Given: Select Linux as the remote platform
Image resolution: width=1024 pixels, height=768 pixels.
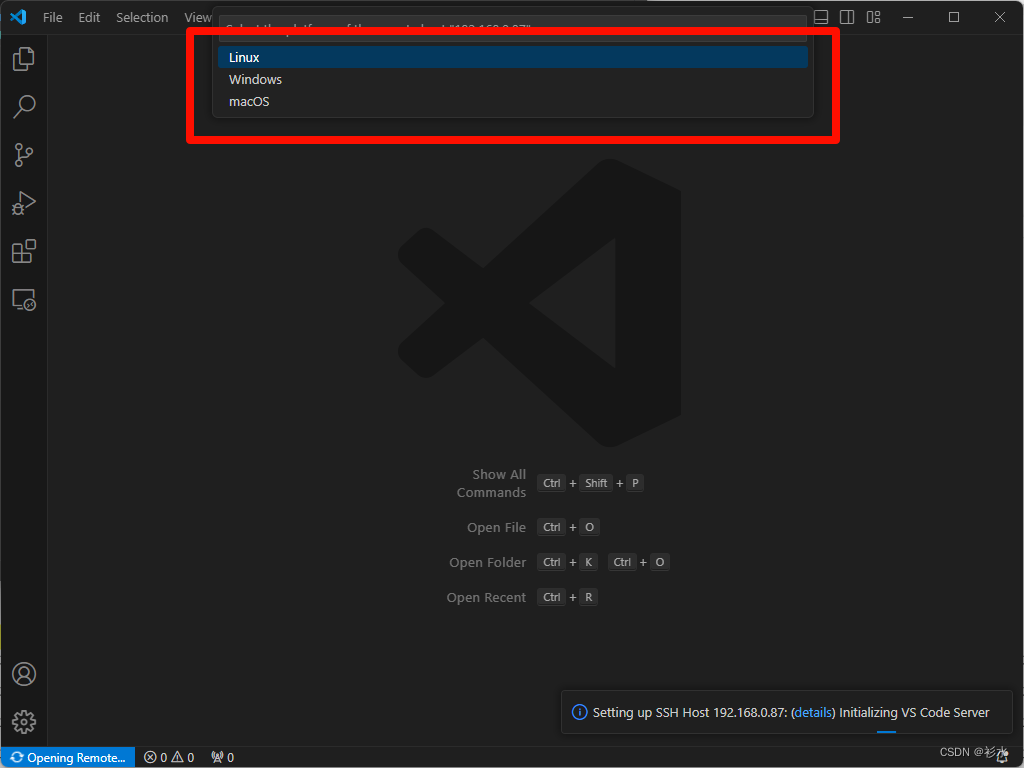Looking at the screenshot, I should tap(513, 57).
